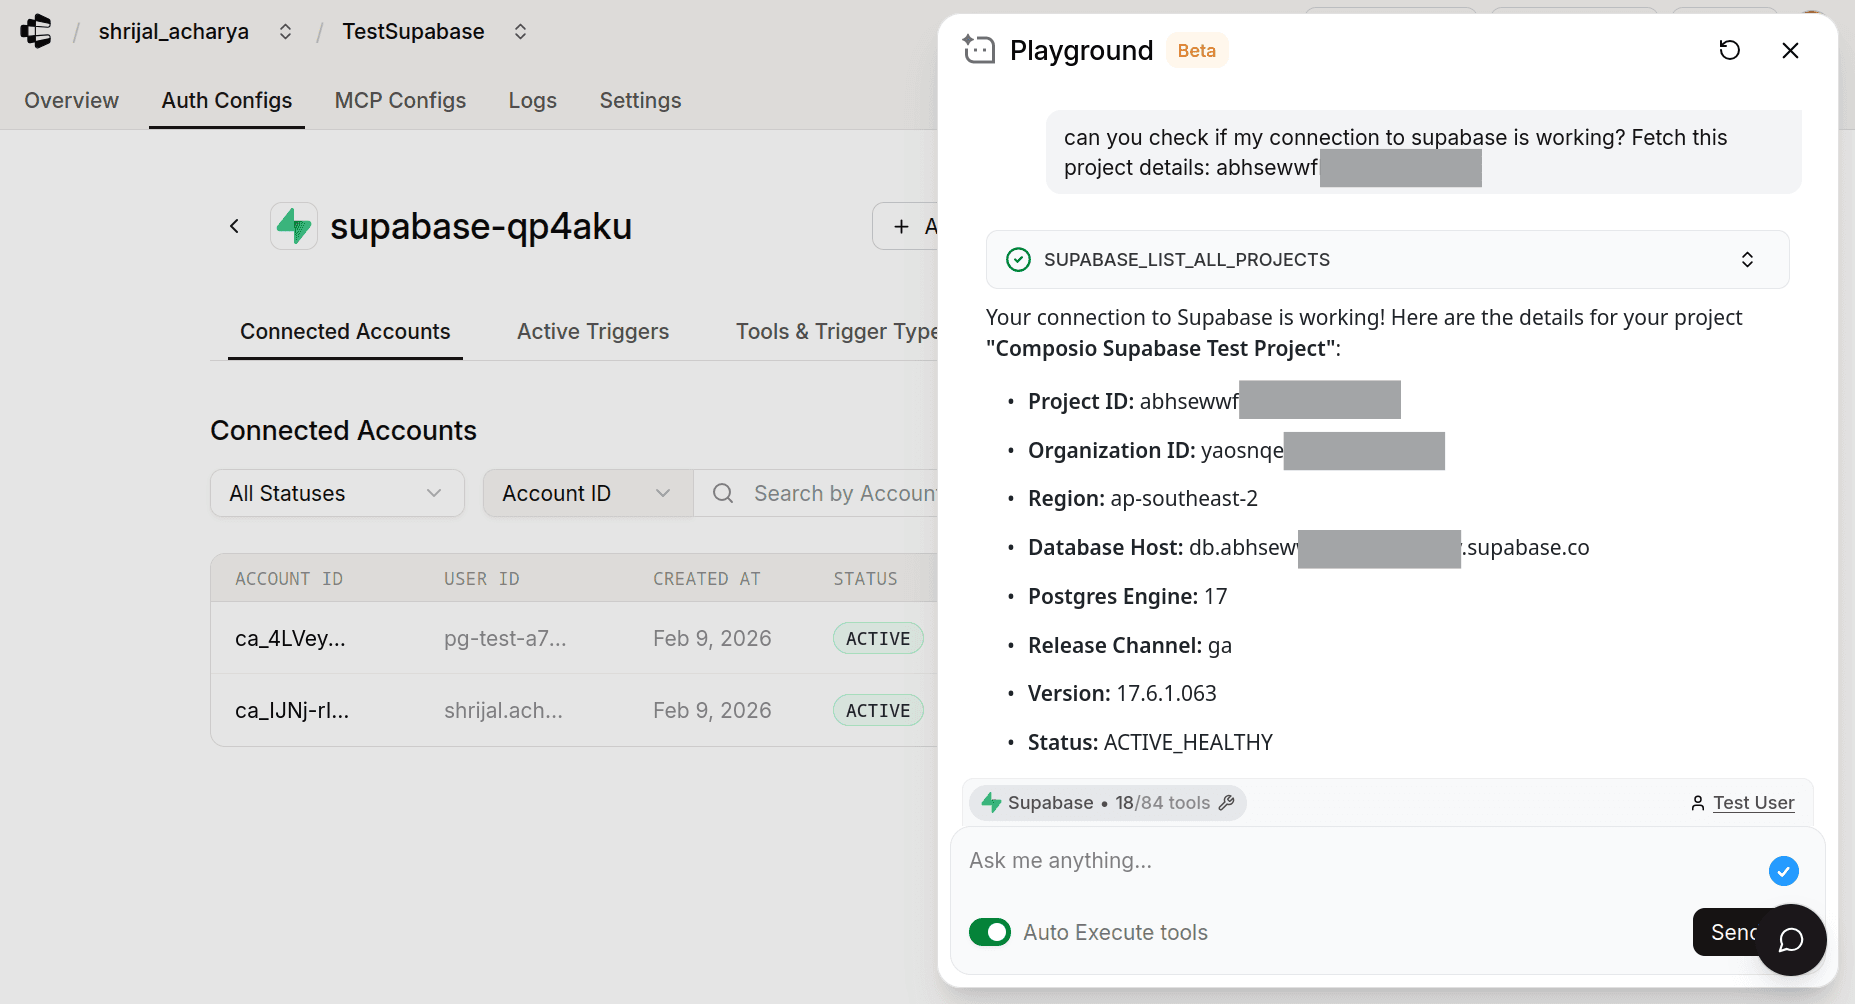This screenshot has width=1855, height=1004.
Task: Click the user message about supabase connection
Action: point(1423,152)
